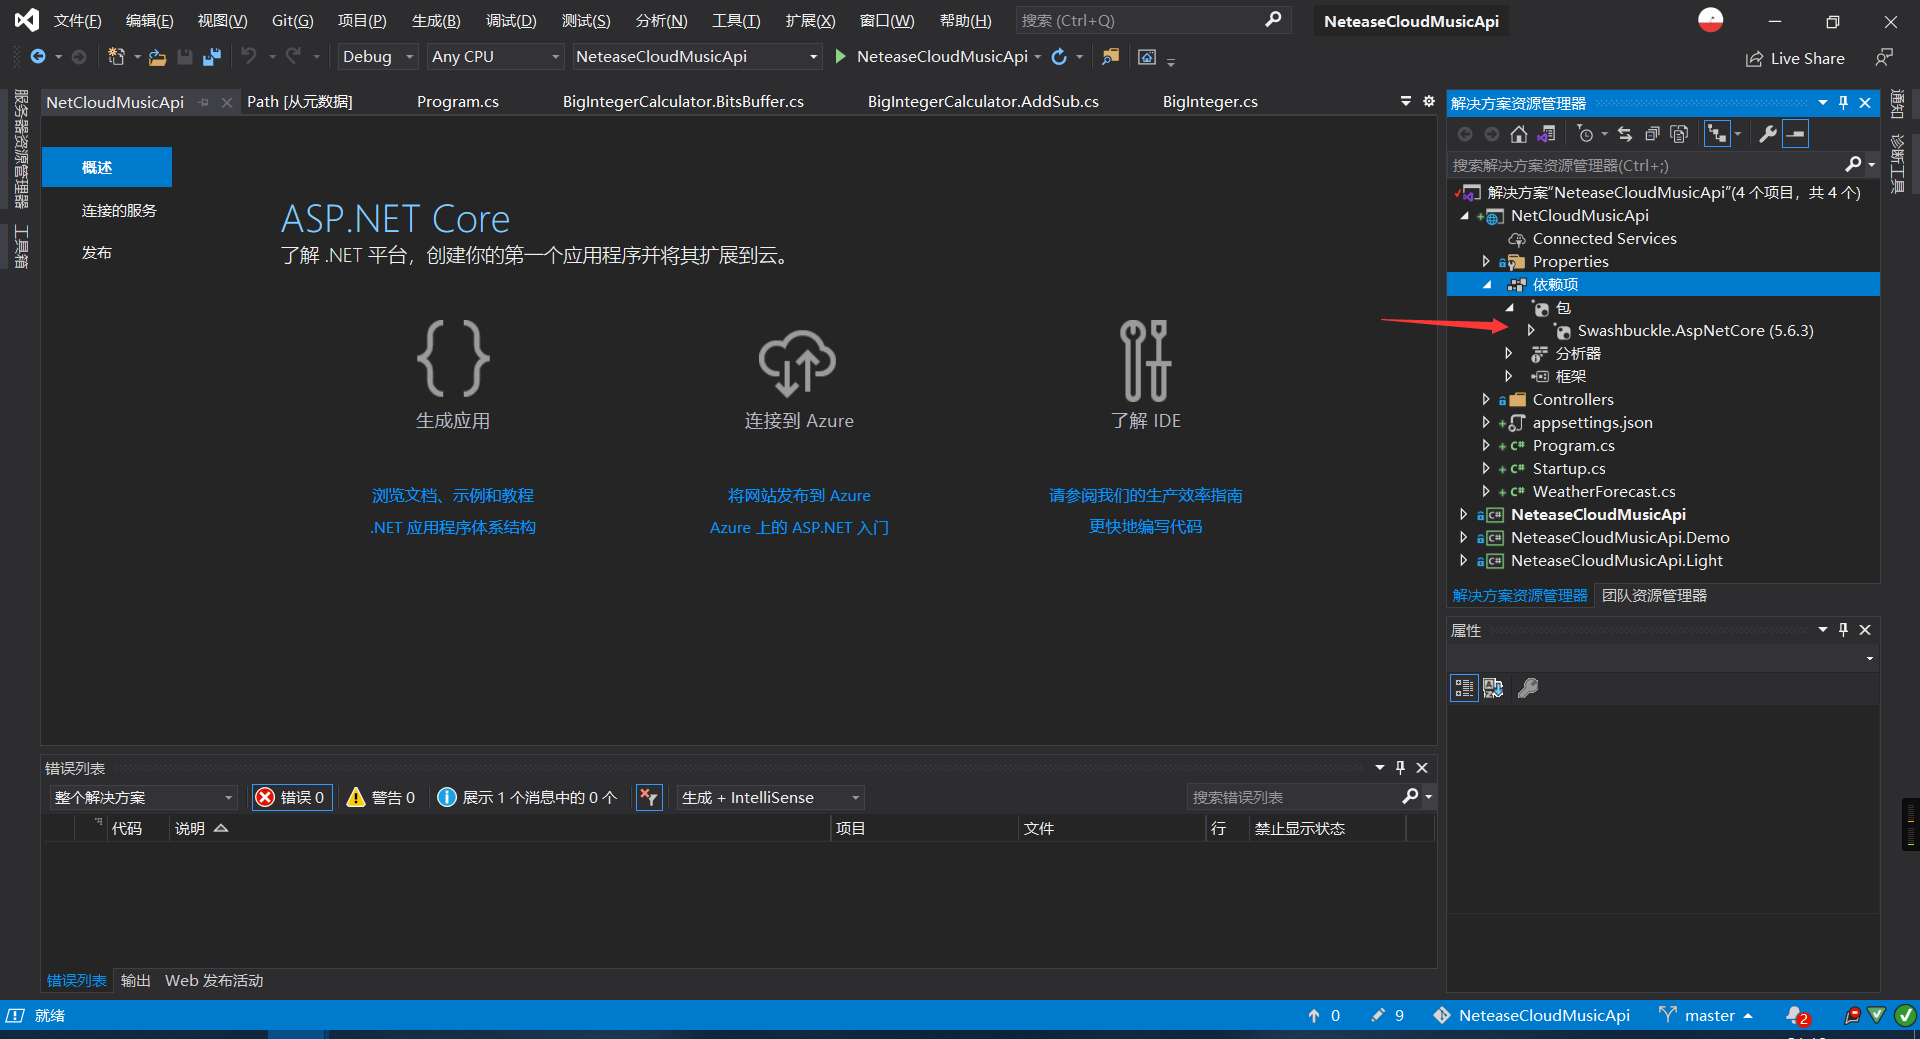This screenshot has width=1920, height=1039.
Task: Open Properties wrench in Solution Explorer toolbar
Action: tap(1768, 134)
